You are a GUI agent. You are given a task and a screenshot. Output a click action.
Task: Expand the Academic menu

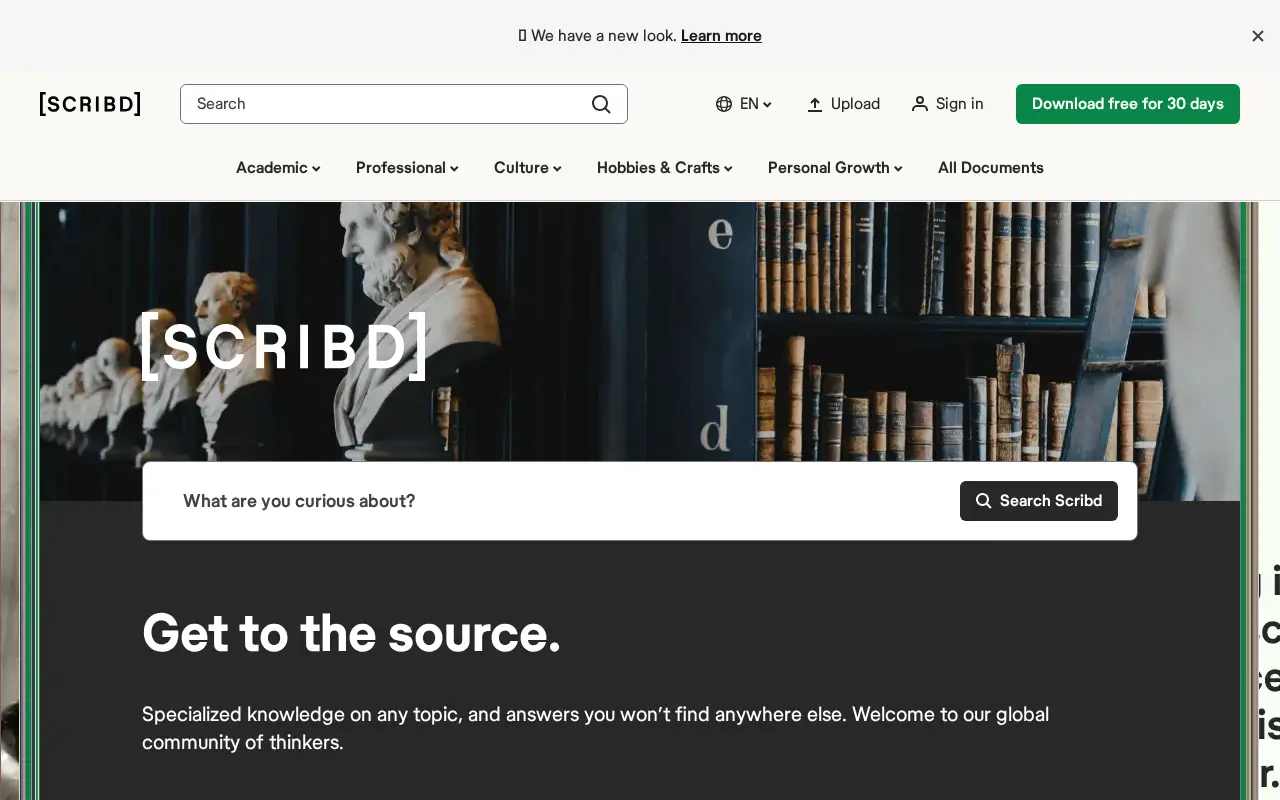[278, 168]
